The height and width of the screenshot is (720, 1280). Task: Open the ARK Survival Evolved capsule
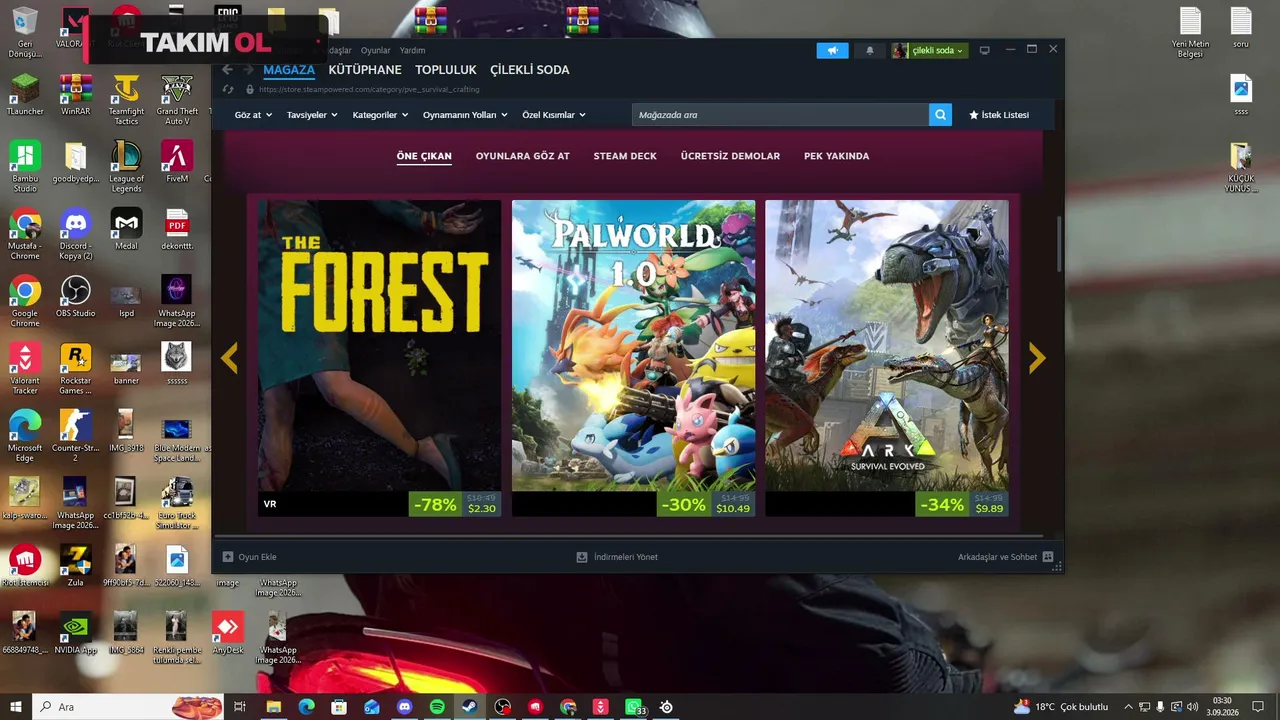click(x=887, y=358)
